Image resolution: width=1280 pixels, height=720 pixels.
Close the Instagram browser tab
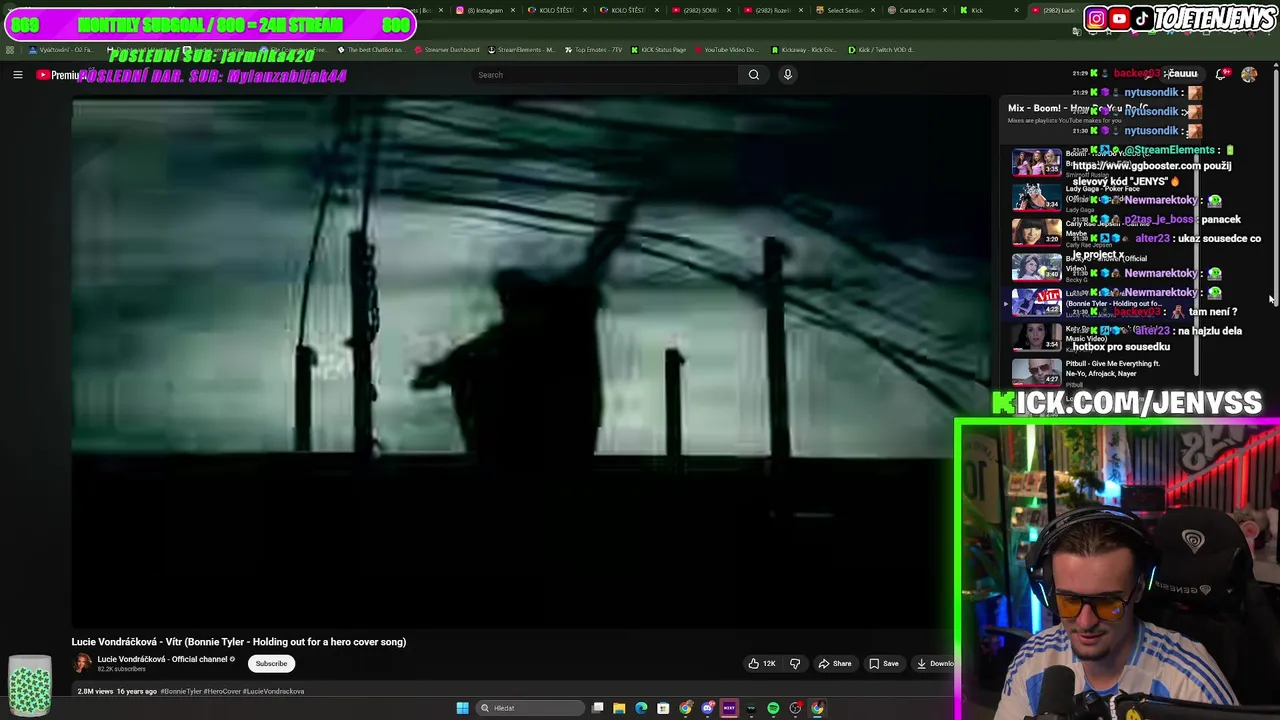513,10
